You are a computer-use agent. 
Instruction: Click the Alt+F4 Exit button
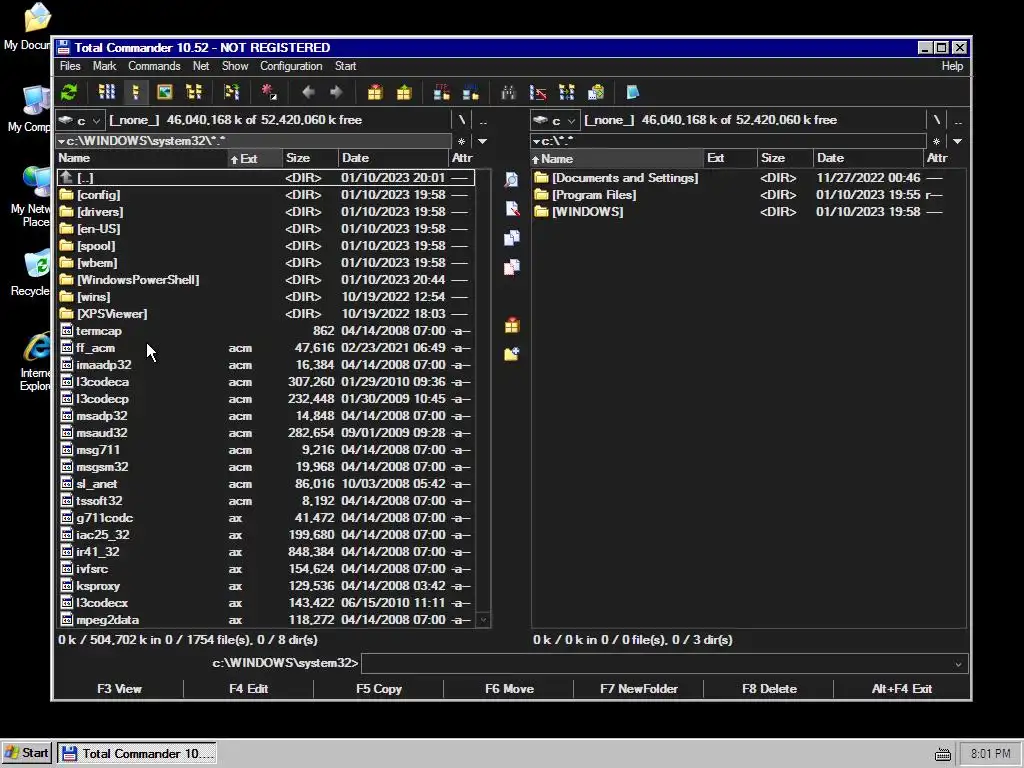pyautogui.click(x=902, y=689)
